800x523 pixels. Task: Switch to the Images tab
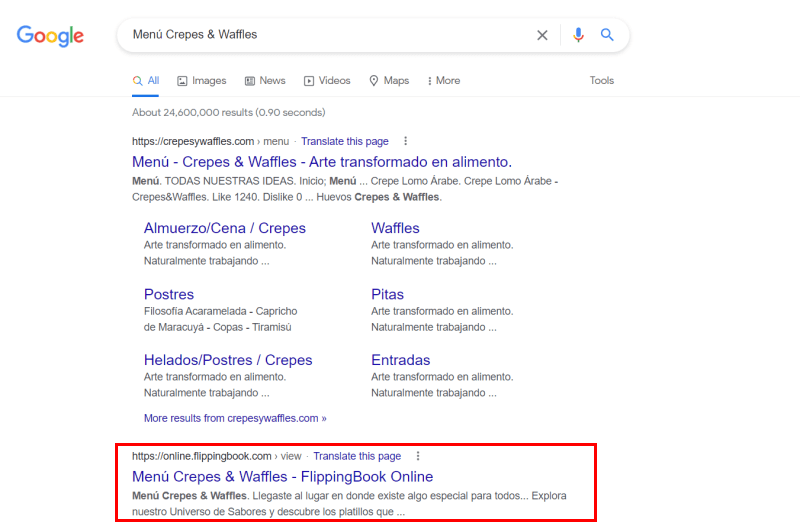202,81
